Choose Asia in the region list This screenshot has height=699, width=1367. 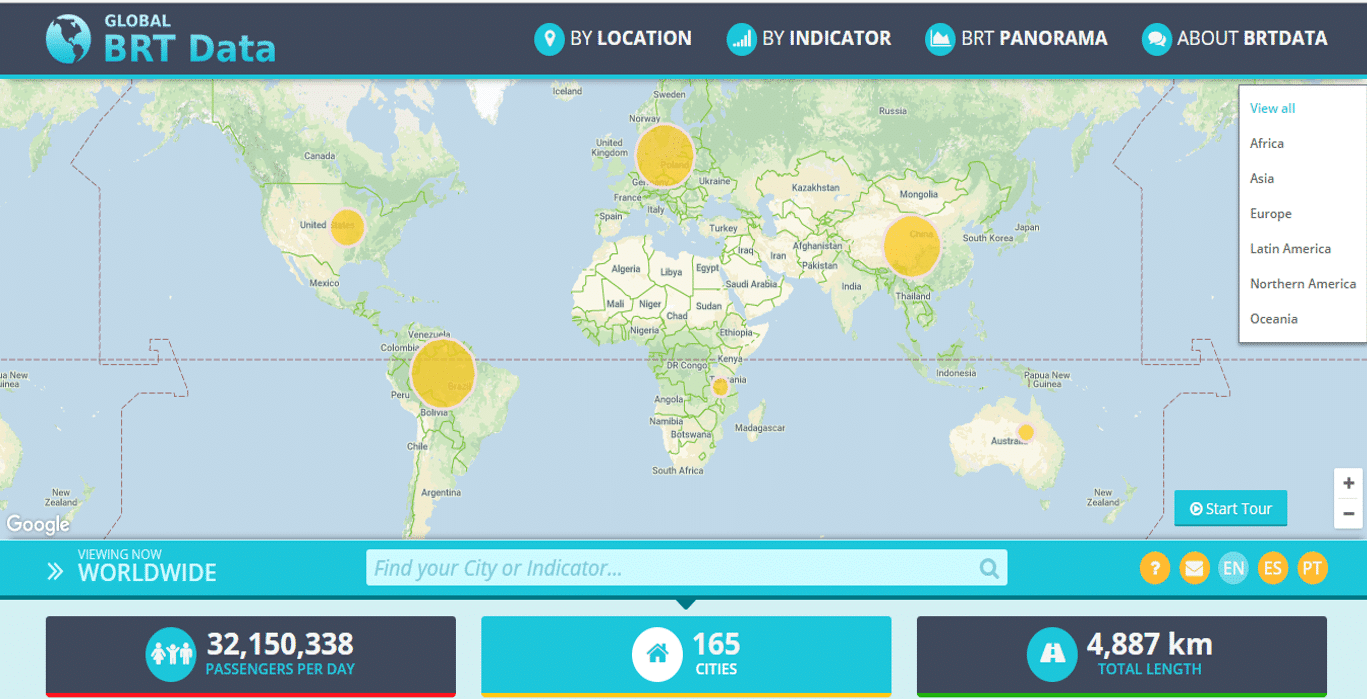pos(1262,179)
